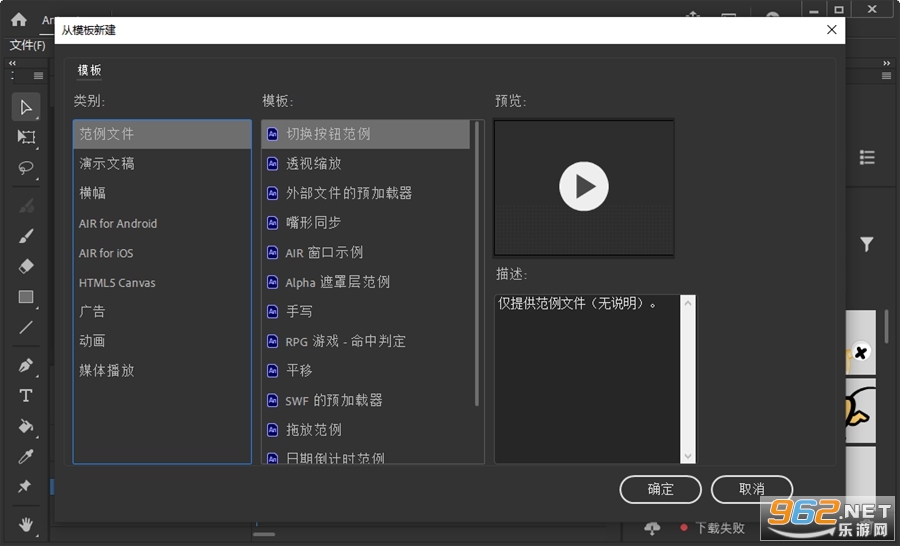Viewport: 900px width, 546px height.
Task: Click the asset thumbnail with X badge
Action: [860, 343]
